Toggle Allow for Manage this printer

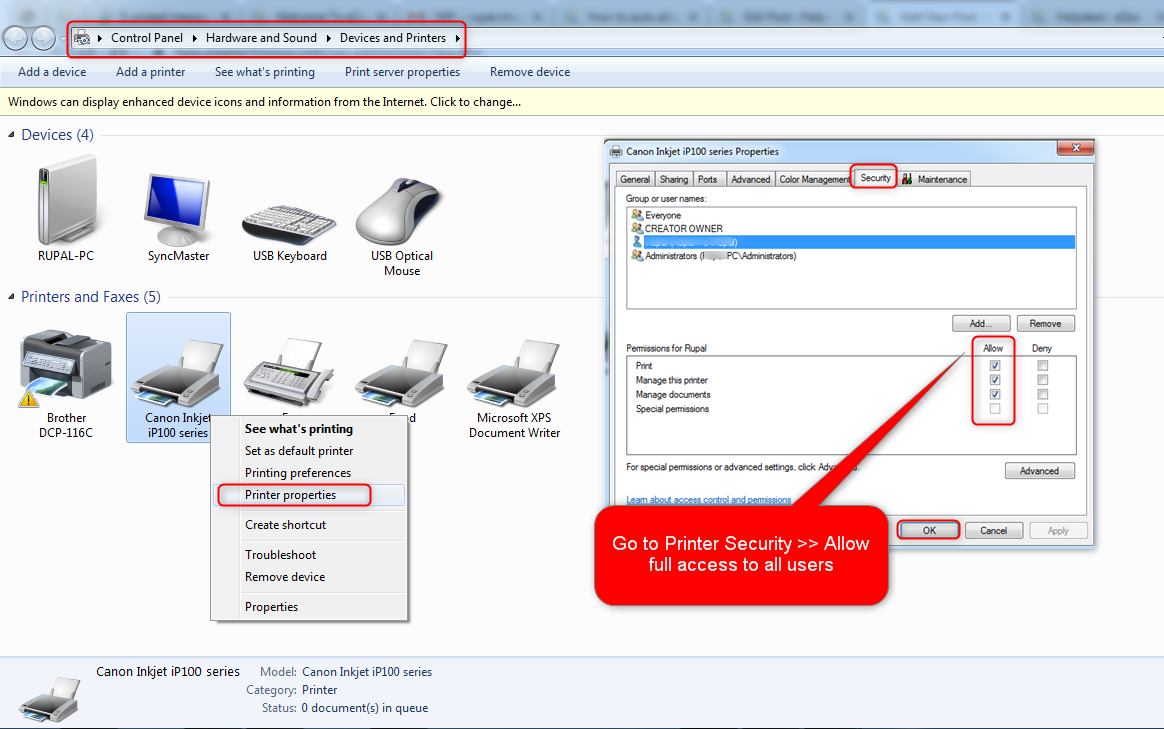(995, 379)
